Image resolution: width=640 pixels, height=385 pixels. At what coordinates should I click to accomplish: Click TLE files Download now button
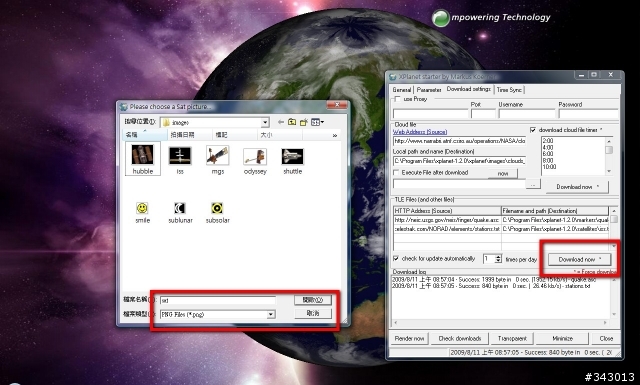coord(579,259)
